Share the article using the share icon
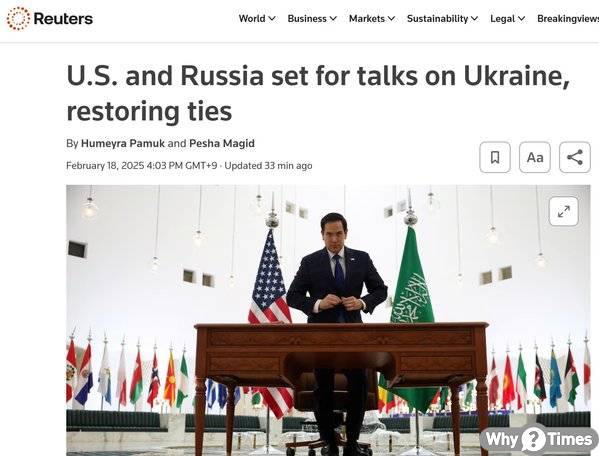The height and width of the screenshot is (456, 599). [575, 157]
